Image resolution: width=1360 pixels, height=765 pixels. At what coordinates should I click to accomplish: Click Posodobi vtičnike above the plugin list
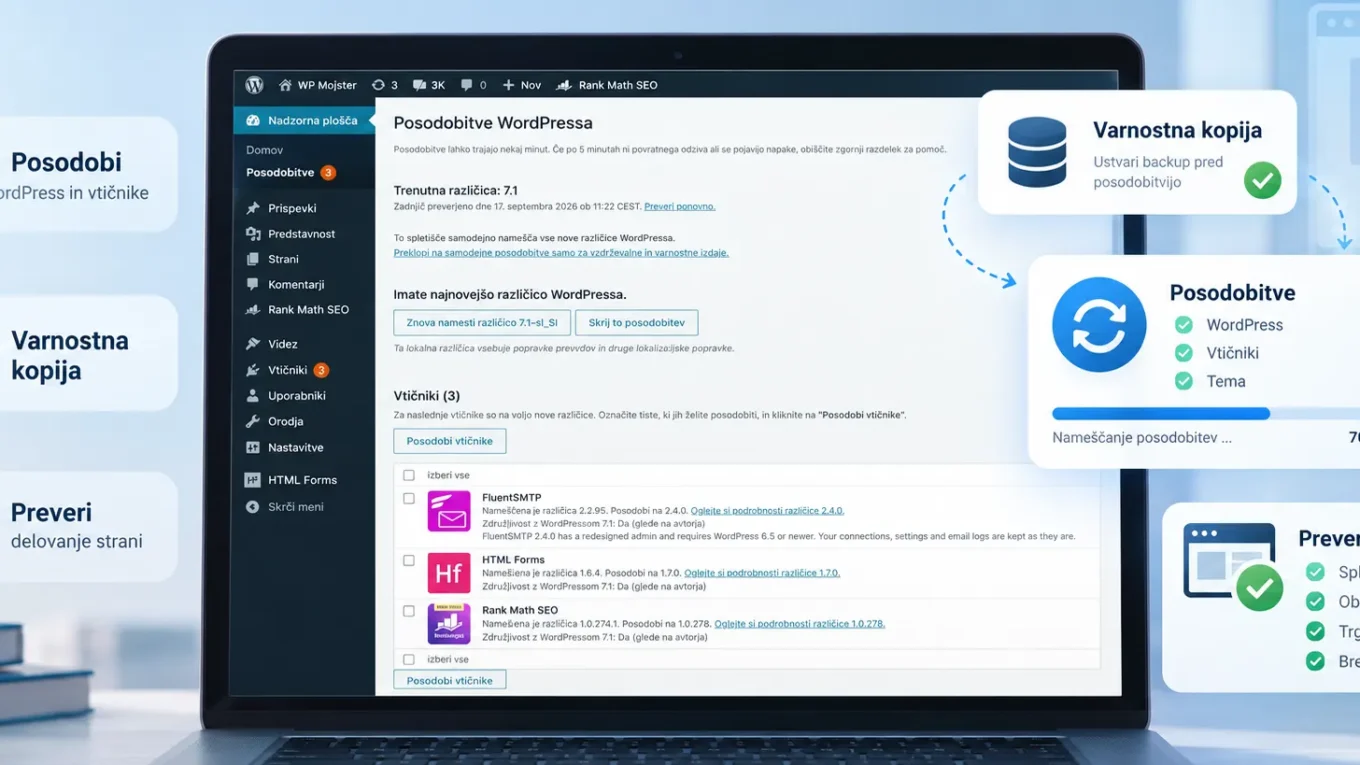pyautogui.click(x=450, y=441)
